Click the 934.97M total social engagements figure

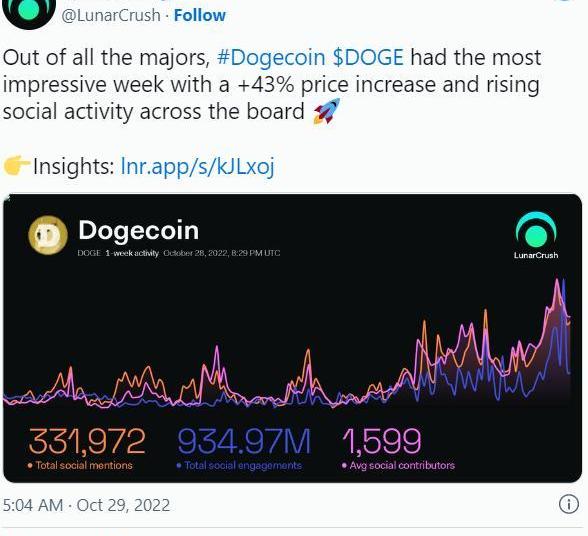tap(244, 441)
